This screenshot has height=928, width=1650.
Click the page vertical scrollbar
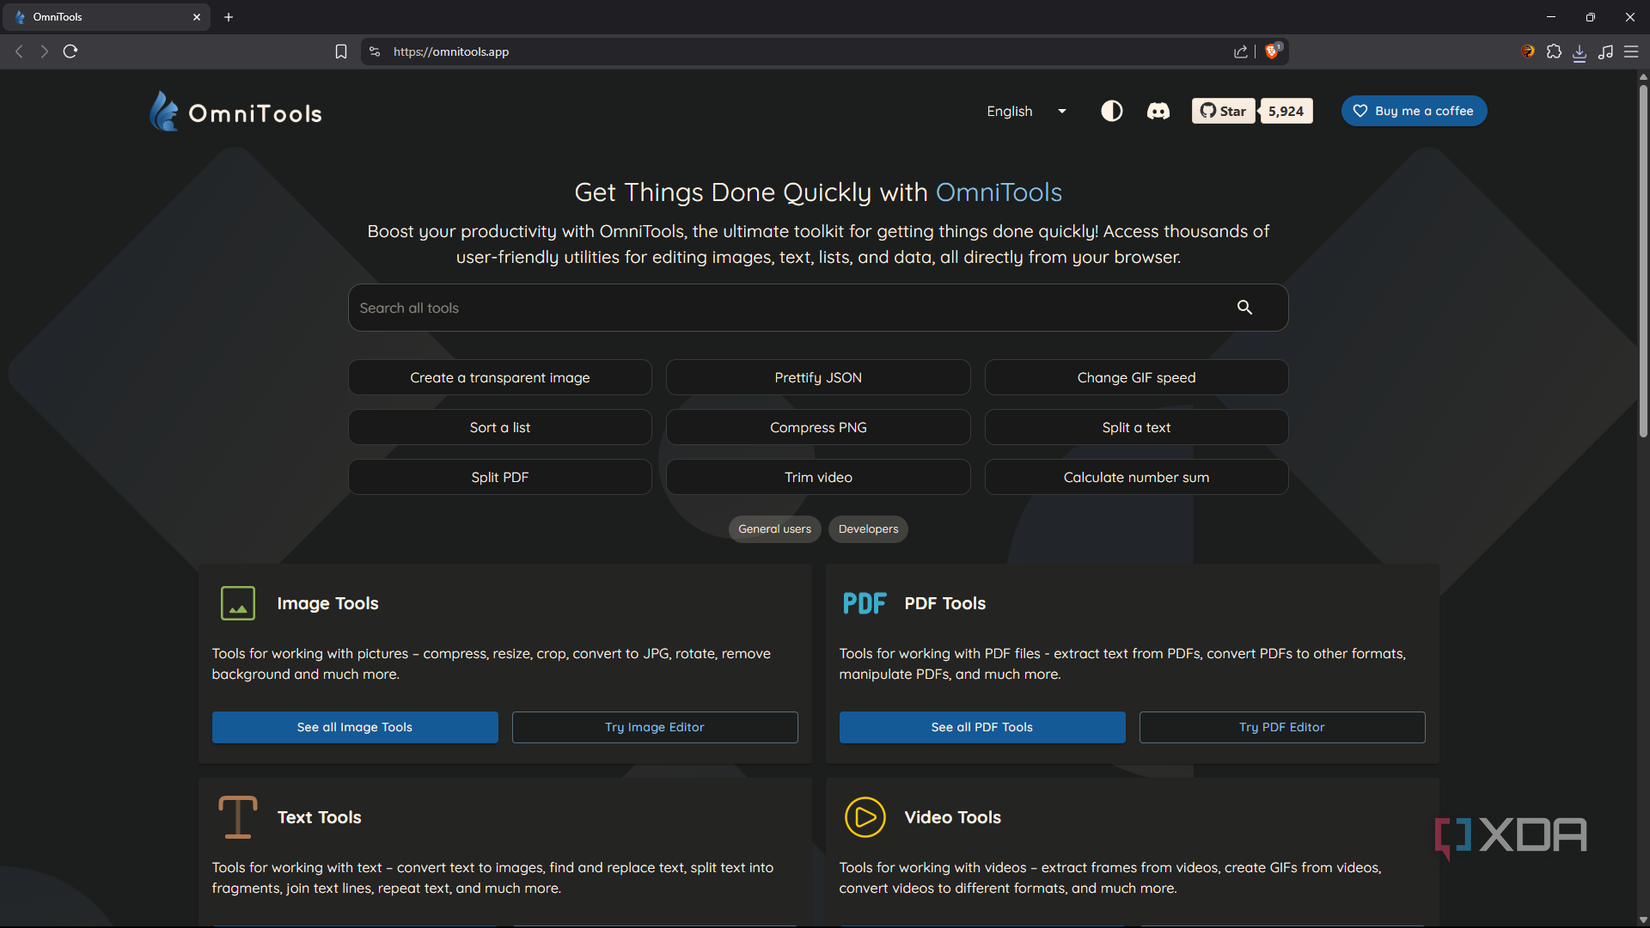pos(1643,260)
